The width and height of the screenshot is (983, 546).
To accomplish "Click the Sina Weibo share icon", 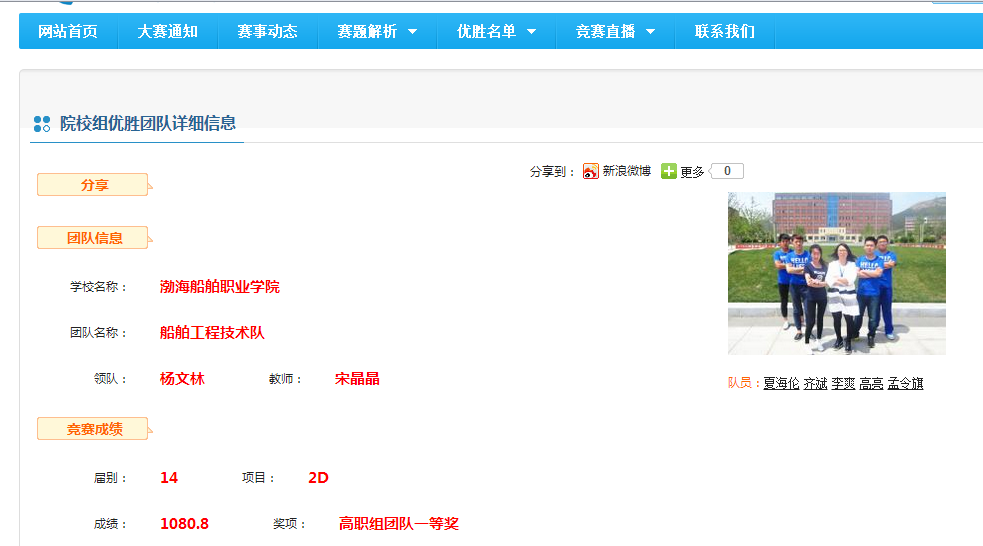I will (591, 172).
